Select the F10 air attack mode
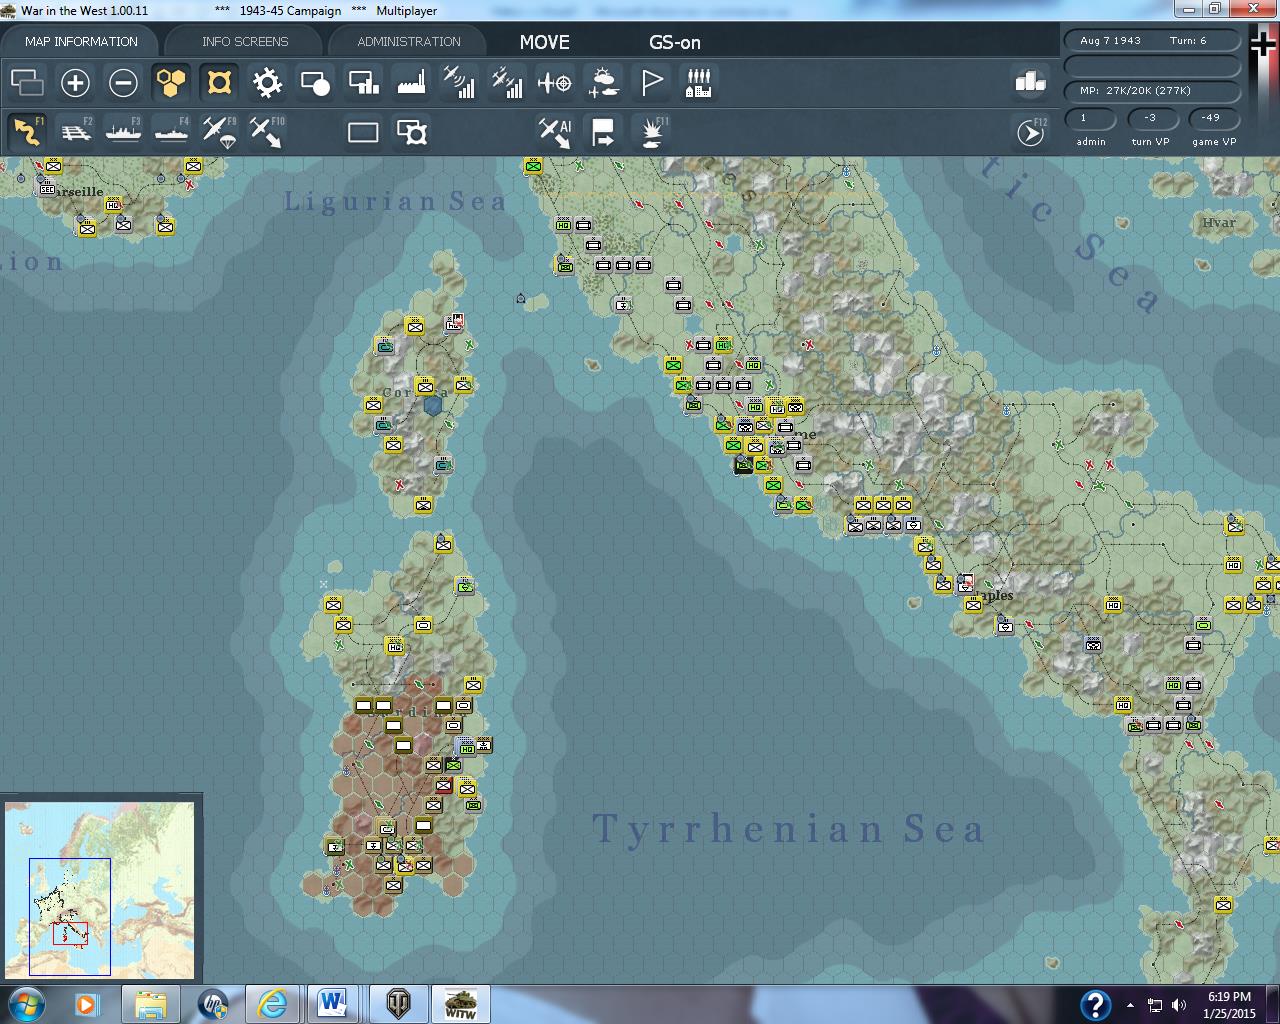The image size is (1280, 1024). pyautogui.click(x=267, y=131)
